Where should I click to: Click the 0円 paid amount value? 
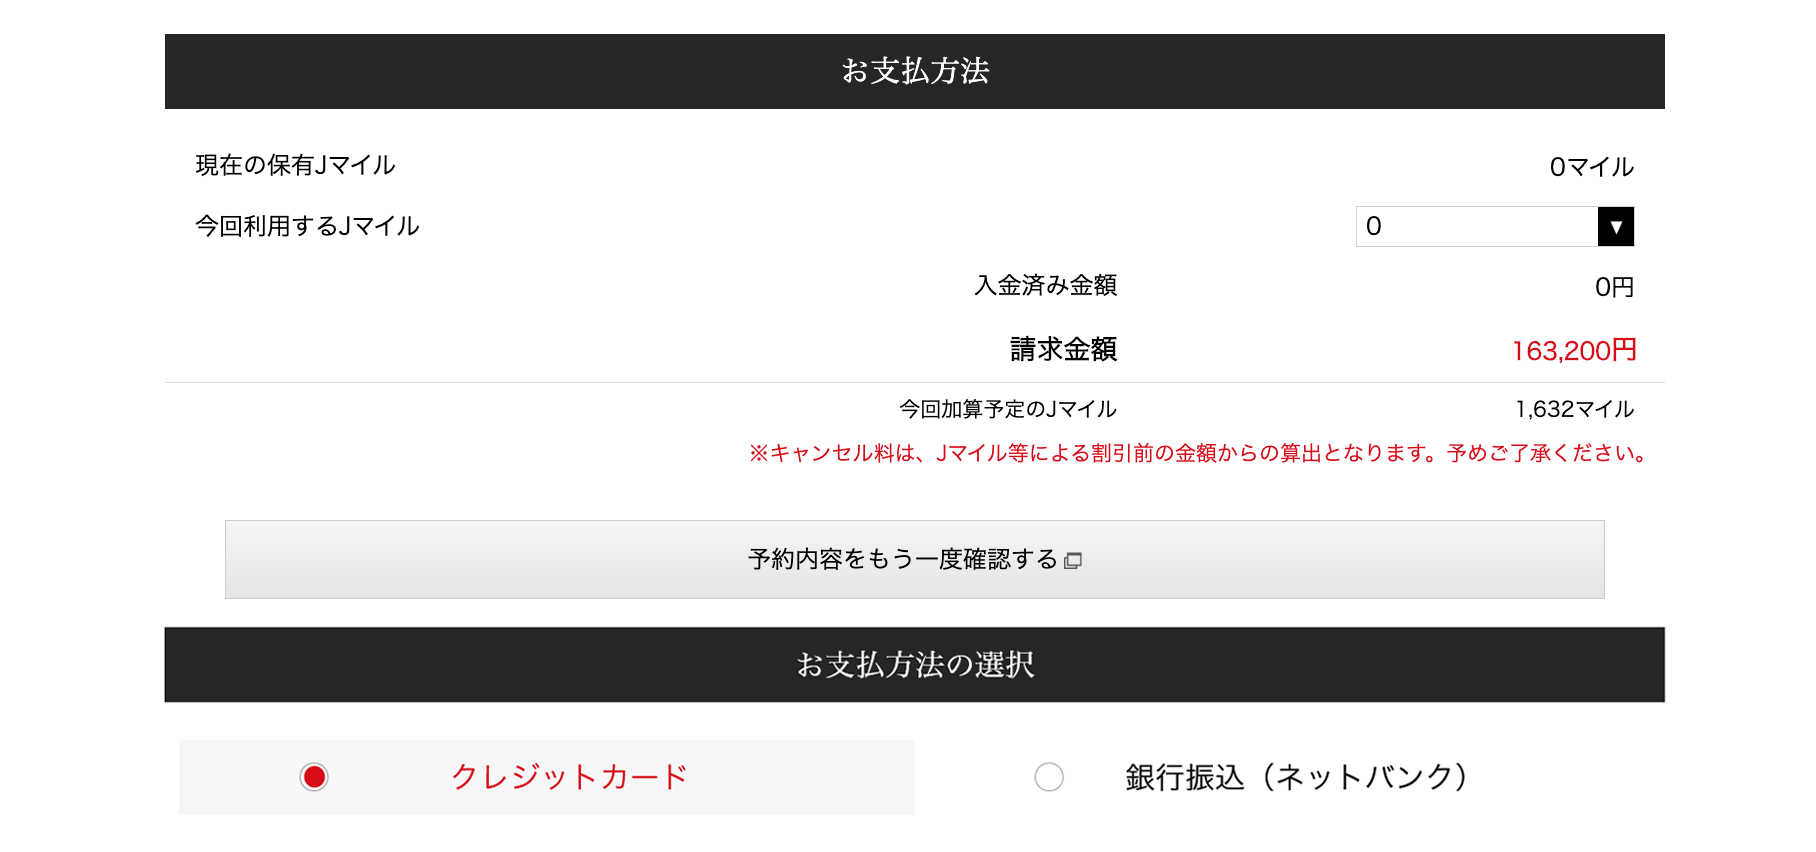(1614, 287)
